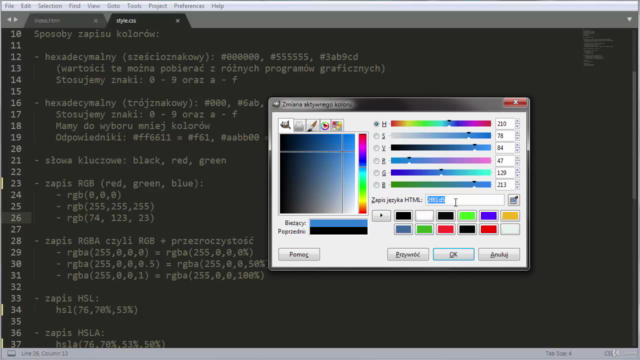Click the color history arrow button
The width and height of the screenshot is (640, 360).
(x=381, y=216)
